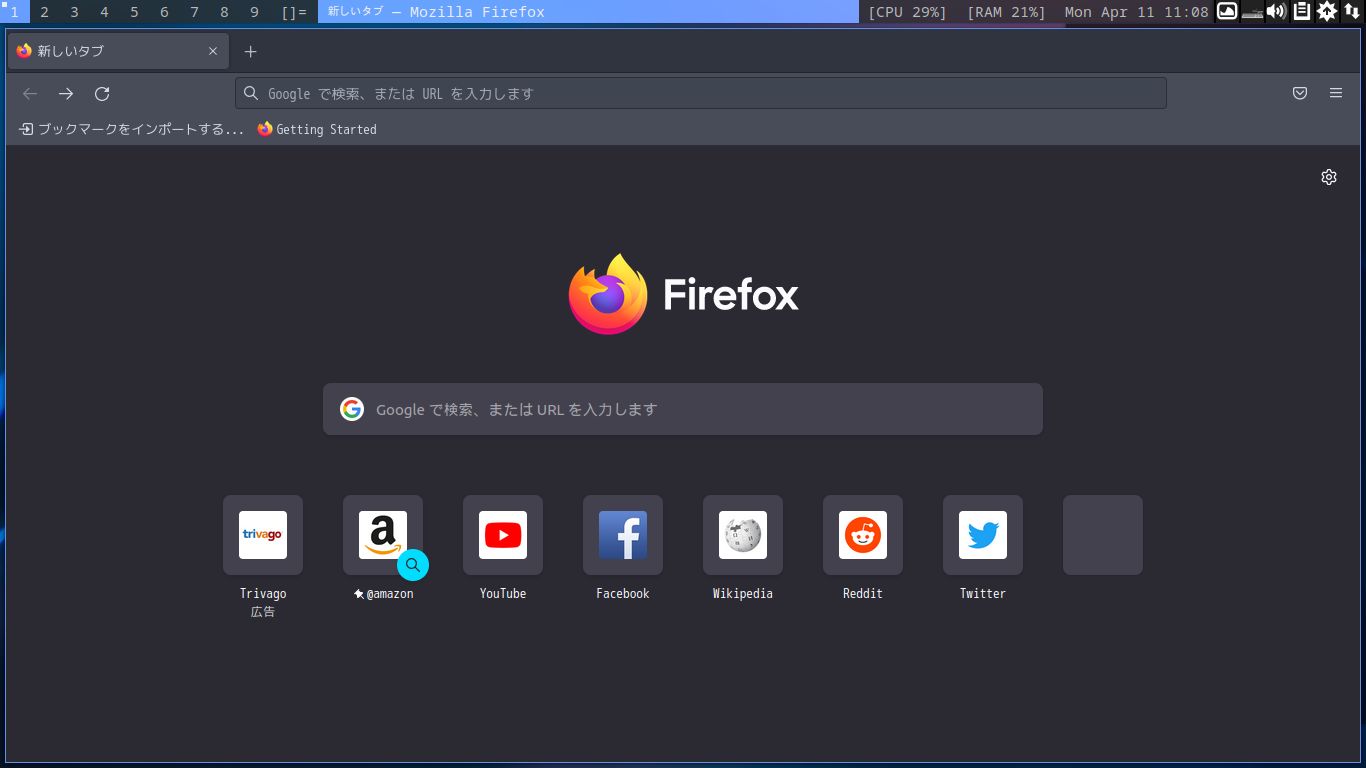1366x768 pixels.
Task: Open the system monitor graph tray icon
Action: pyautogui.click(x=1227, y=11)
